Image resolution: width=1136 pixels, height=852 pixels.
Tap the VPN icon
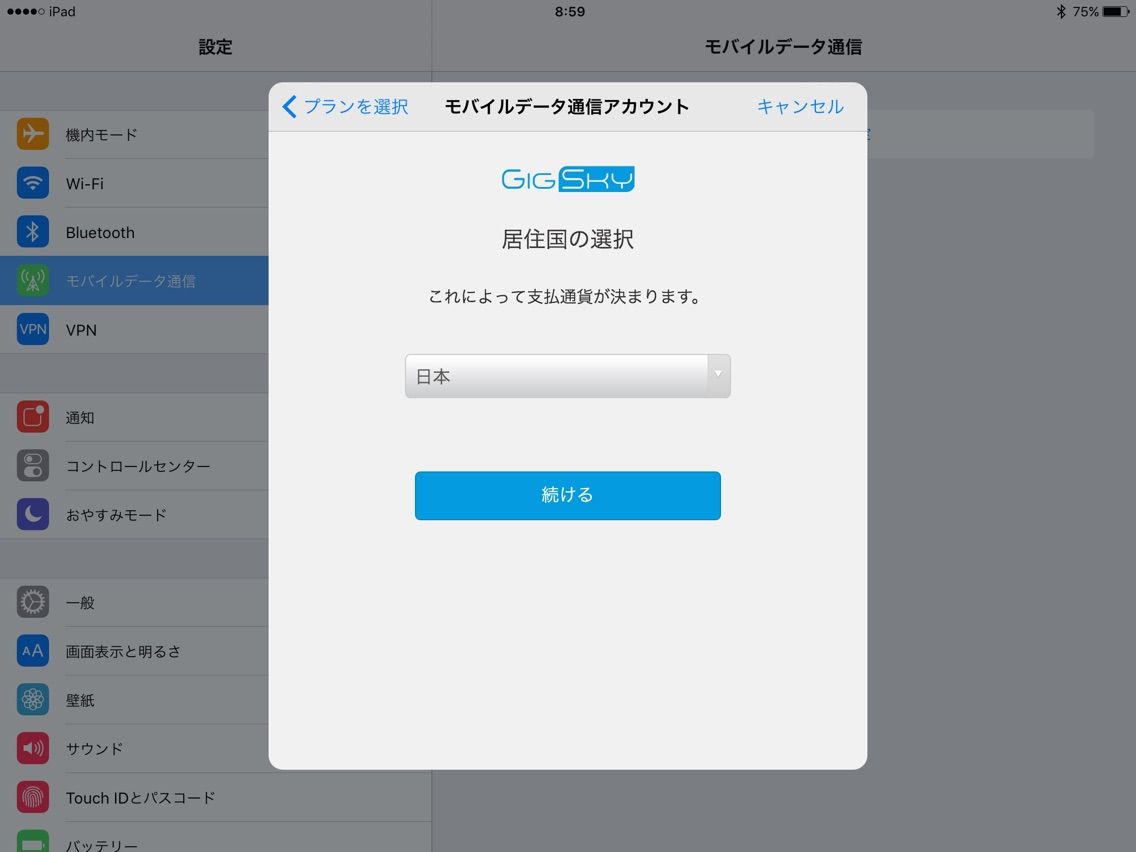click(33, 329)
